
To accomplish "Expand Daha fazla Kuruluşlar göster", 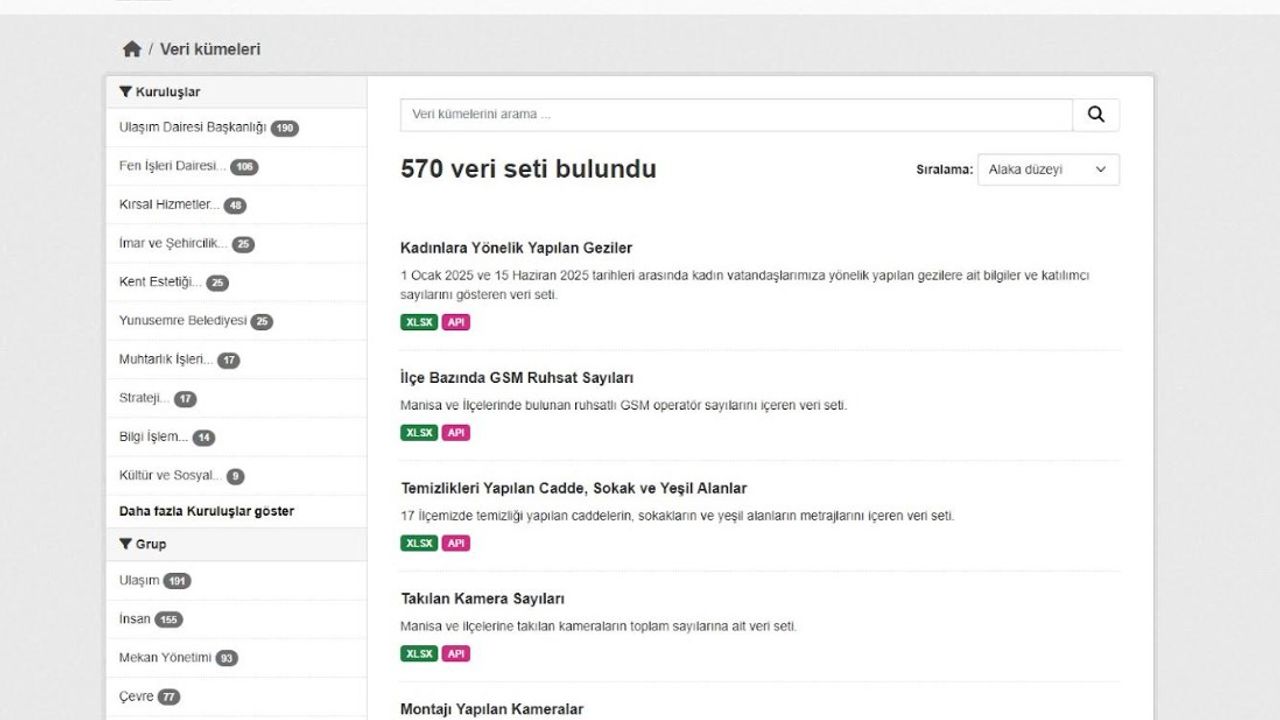I will pos(206,511).
